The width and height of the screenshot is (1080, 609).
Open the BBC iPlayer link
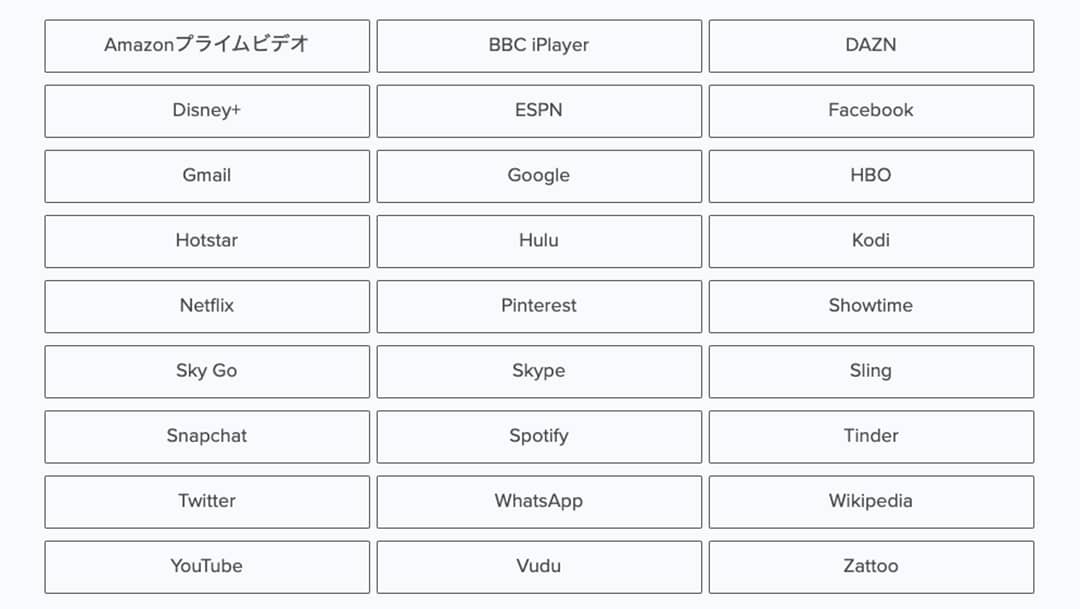click(x=539, y=46)
